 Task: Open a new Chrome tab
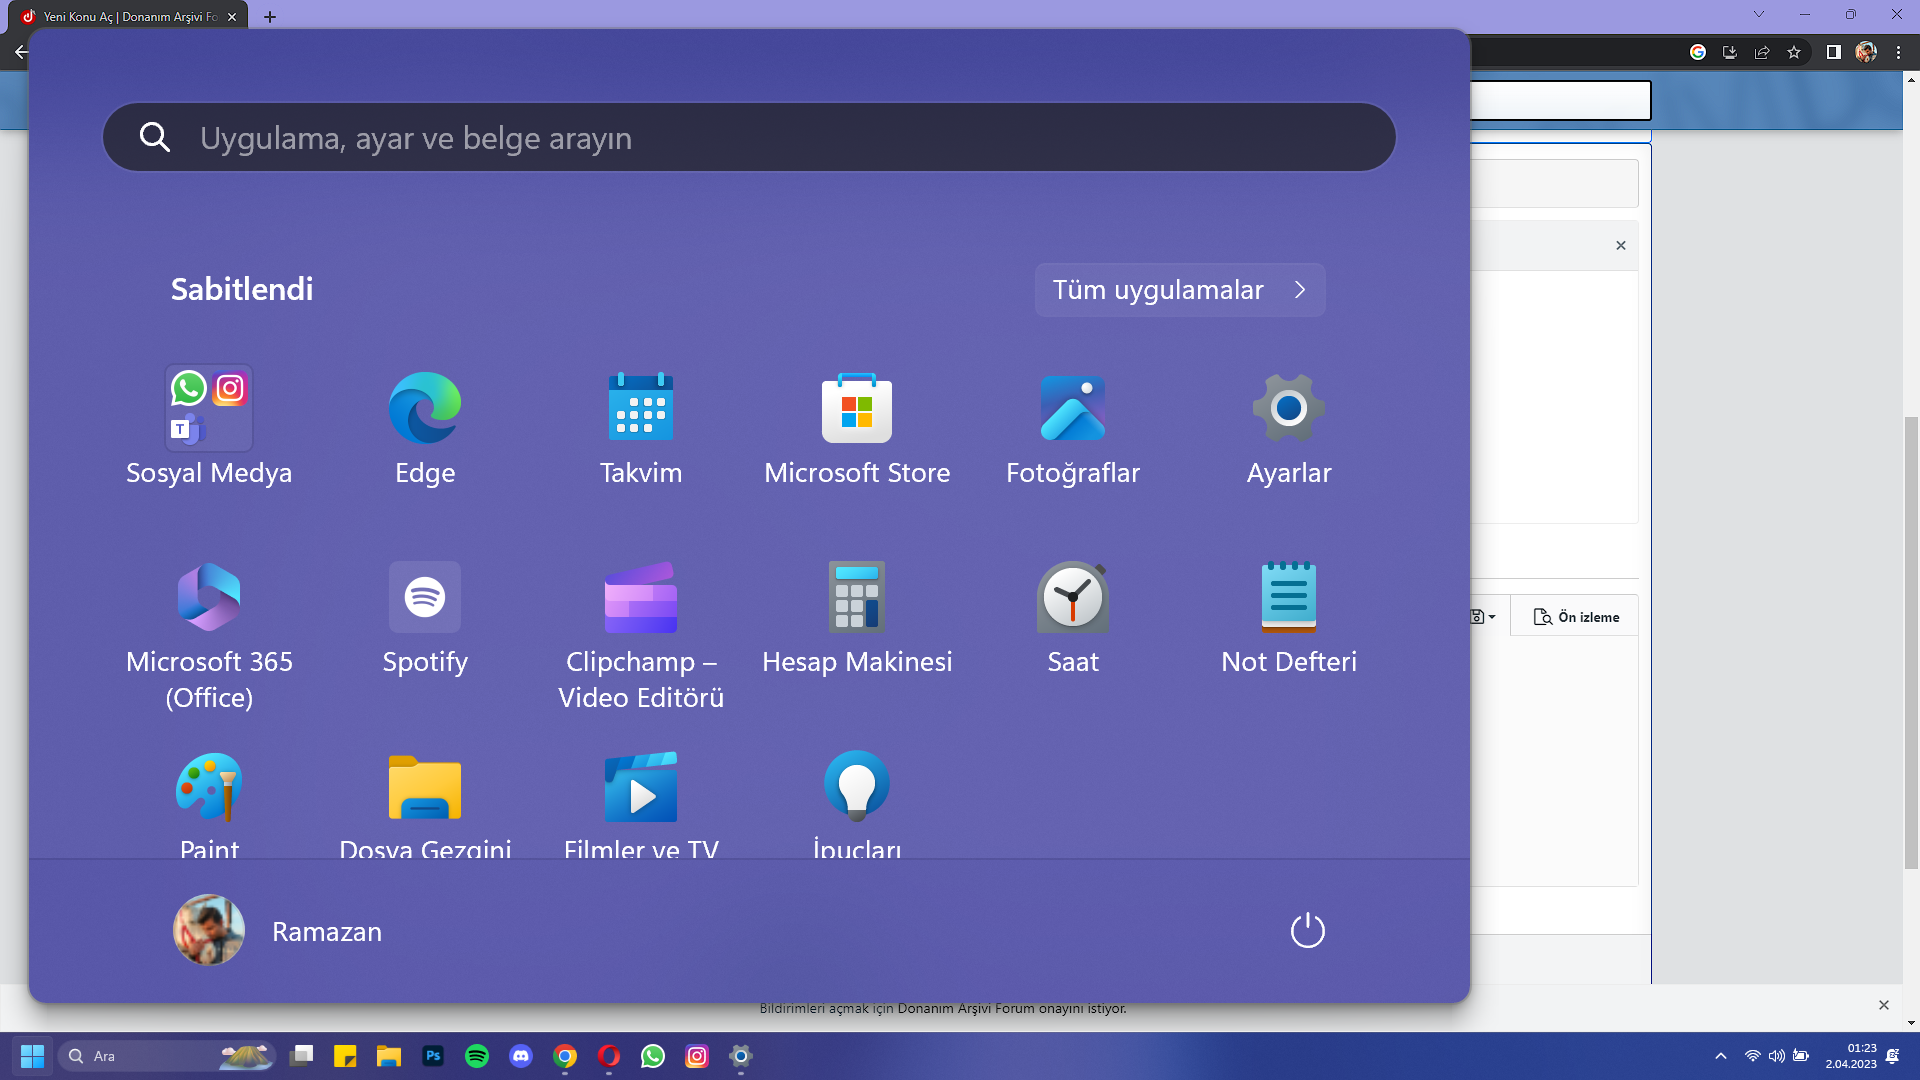(x=270, y=17)
